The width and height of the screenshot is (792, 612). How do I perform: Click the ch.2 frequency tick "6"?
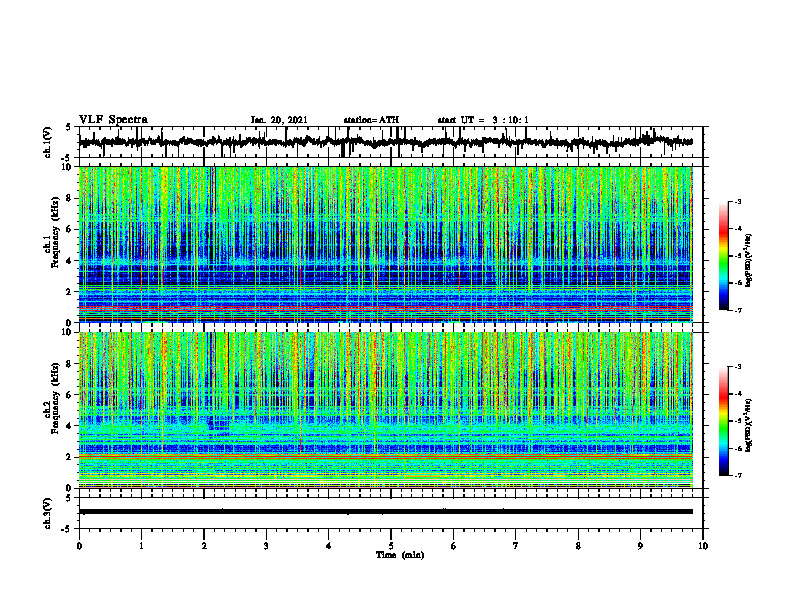[x=69, y=395]
